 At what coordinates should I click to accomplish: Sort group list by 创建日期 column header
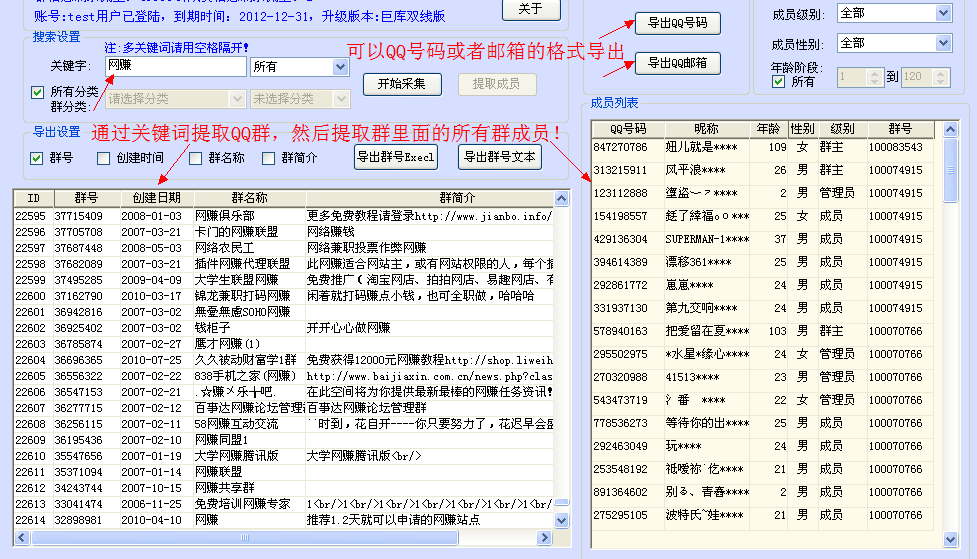point(156,198)
